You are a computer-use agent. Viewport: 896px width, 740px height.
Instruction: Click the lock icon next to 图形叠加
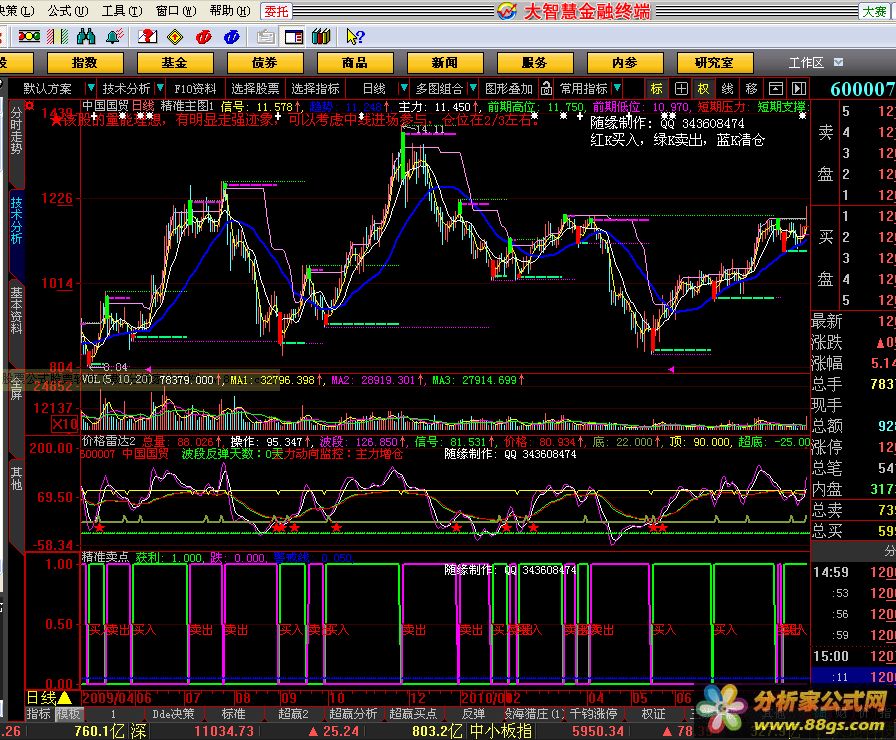[x=546, y=88]
